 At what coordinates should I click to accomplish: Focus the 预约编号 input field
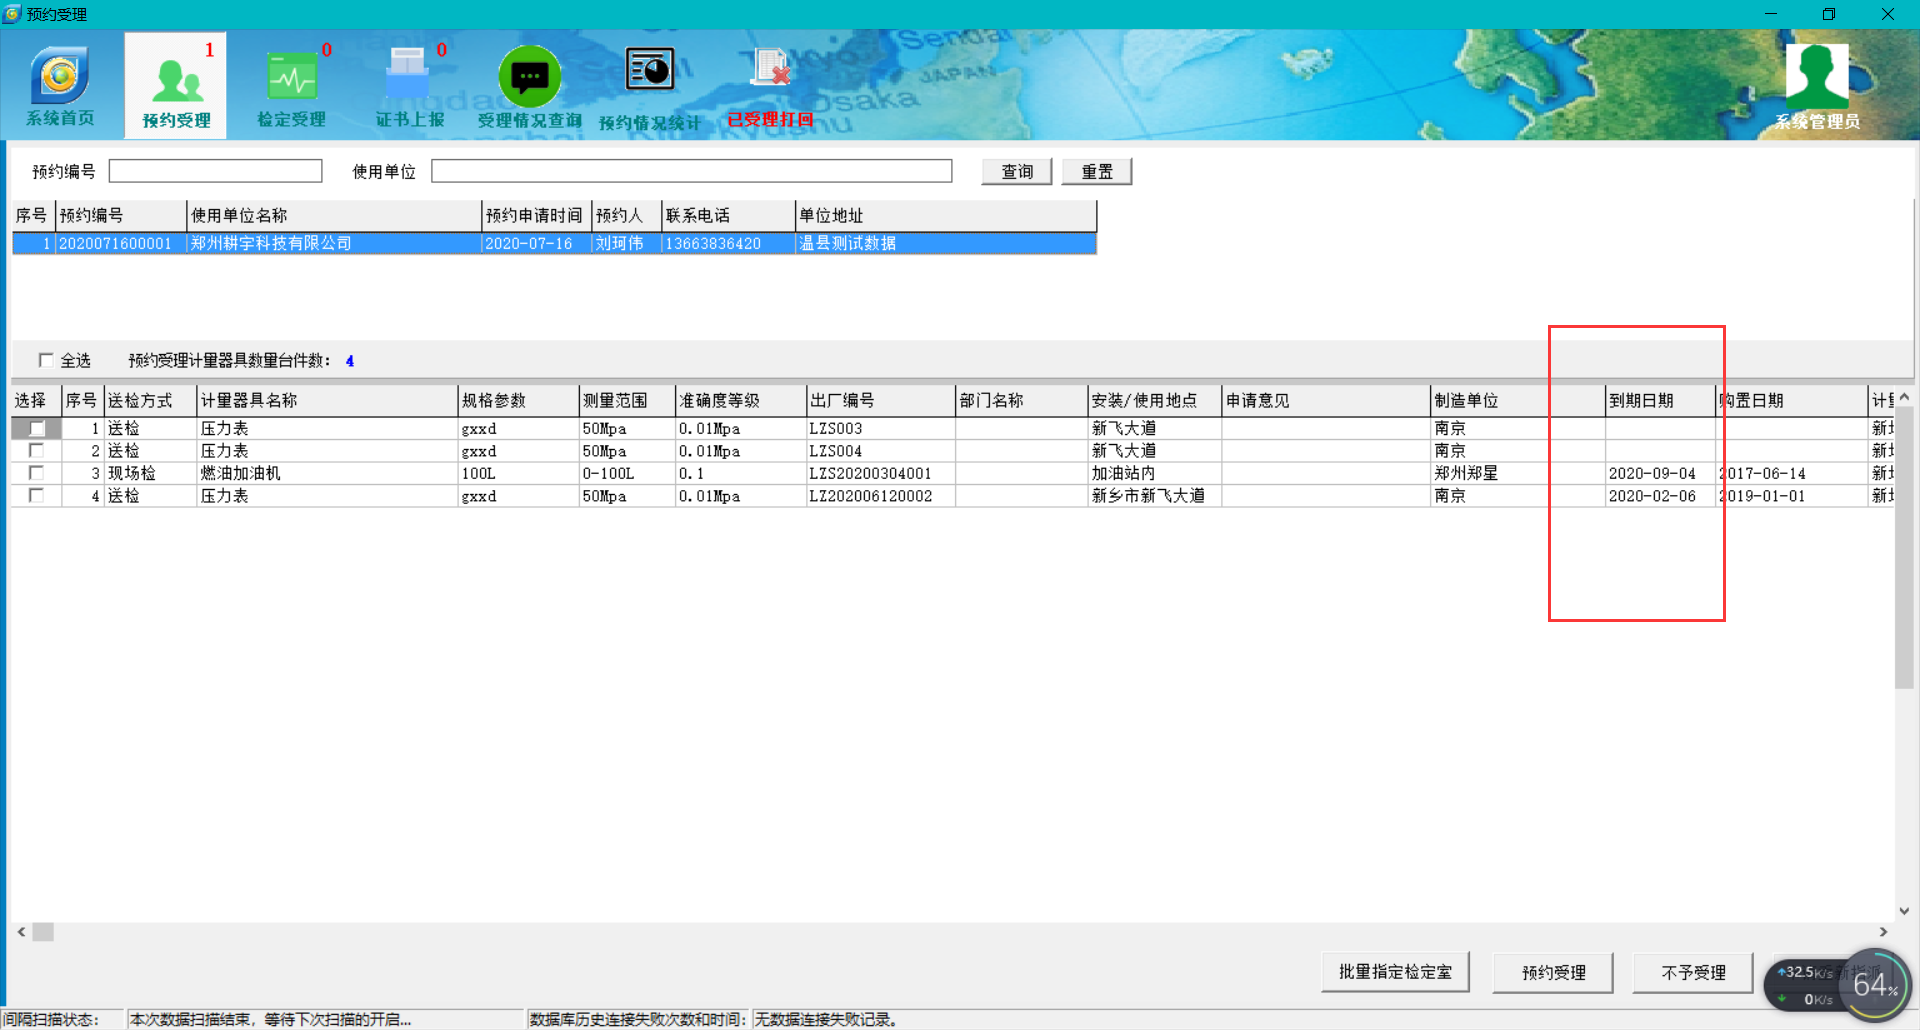pos(215,172)
